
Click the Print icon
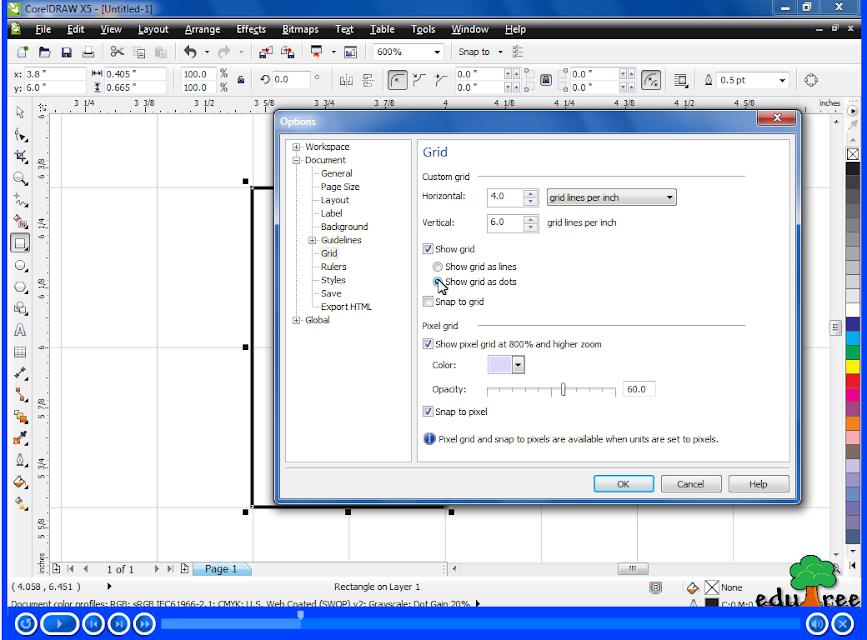pos(88,52)
